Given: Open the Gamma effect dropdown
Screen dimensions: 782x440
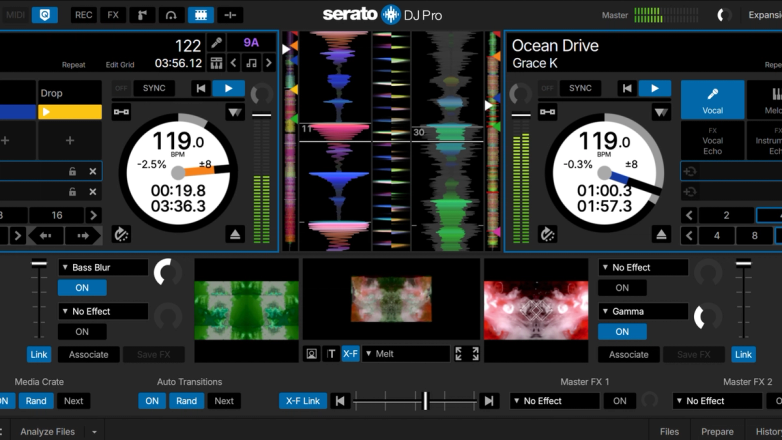Looking at the screenshot, I should pos(643,311).
